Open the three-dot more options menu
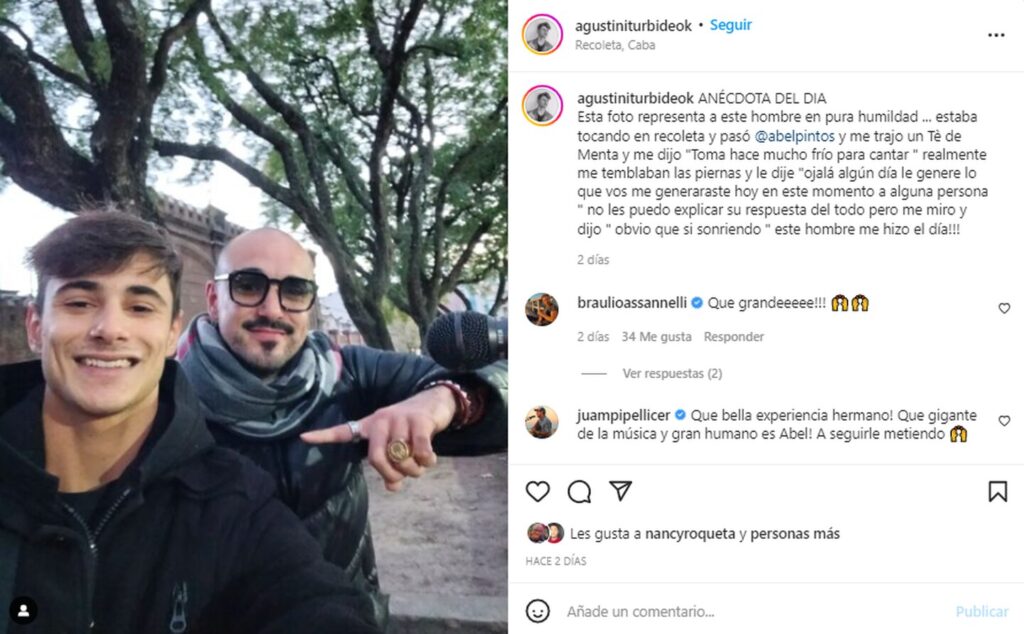This screenshot has height=634, width=1024. tap(996, 35)
